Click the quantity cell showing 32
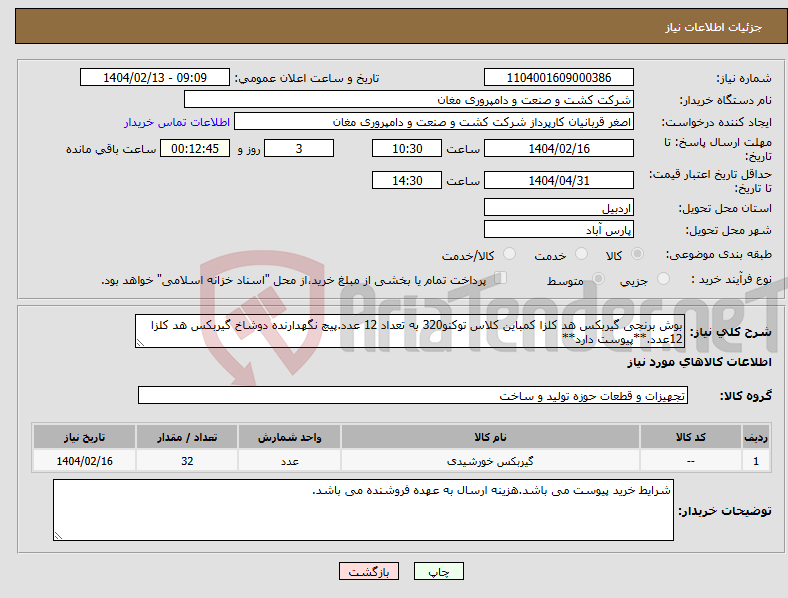 point(187,460)
